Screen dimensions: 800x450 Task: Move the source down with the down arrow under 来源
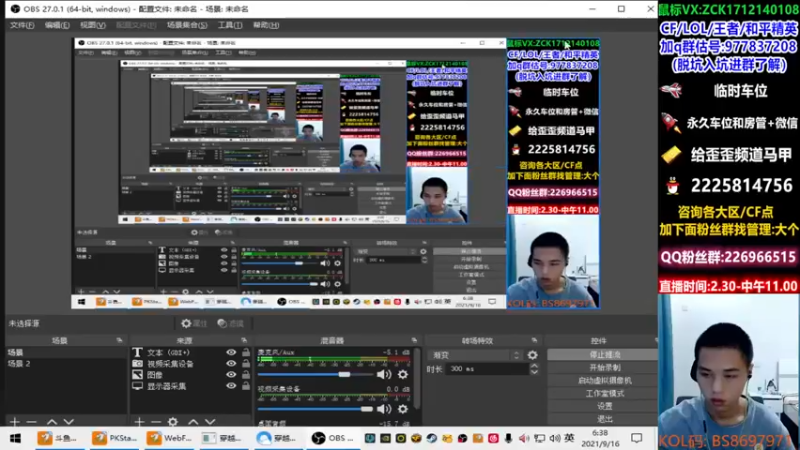pos(210,421)
